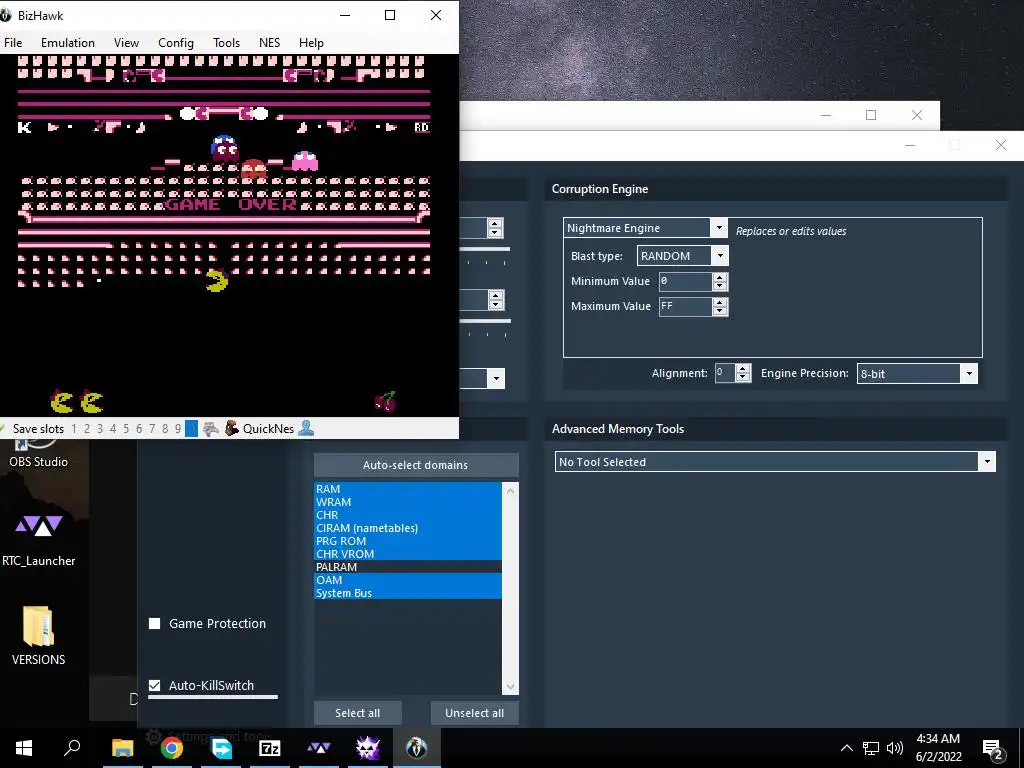Click the Maximum Value FF field
The width and height of the screenshot is (1024, 768).
click(x=685, y=306)
